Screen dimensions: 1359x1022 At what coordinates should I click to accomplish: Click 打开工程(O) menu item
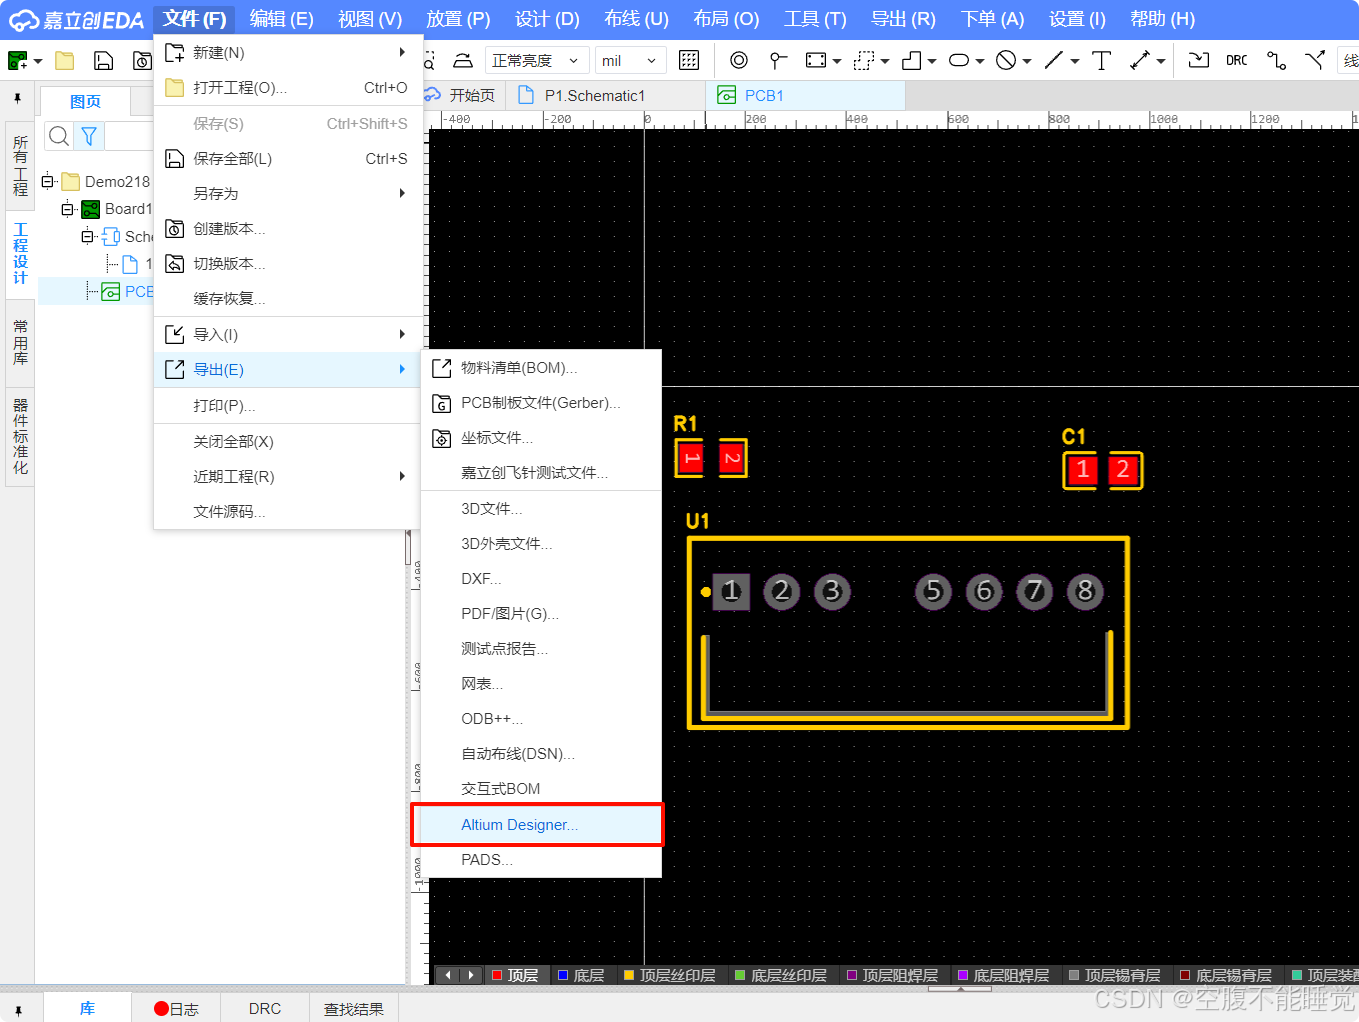click(288, 88)
